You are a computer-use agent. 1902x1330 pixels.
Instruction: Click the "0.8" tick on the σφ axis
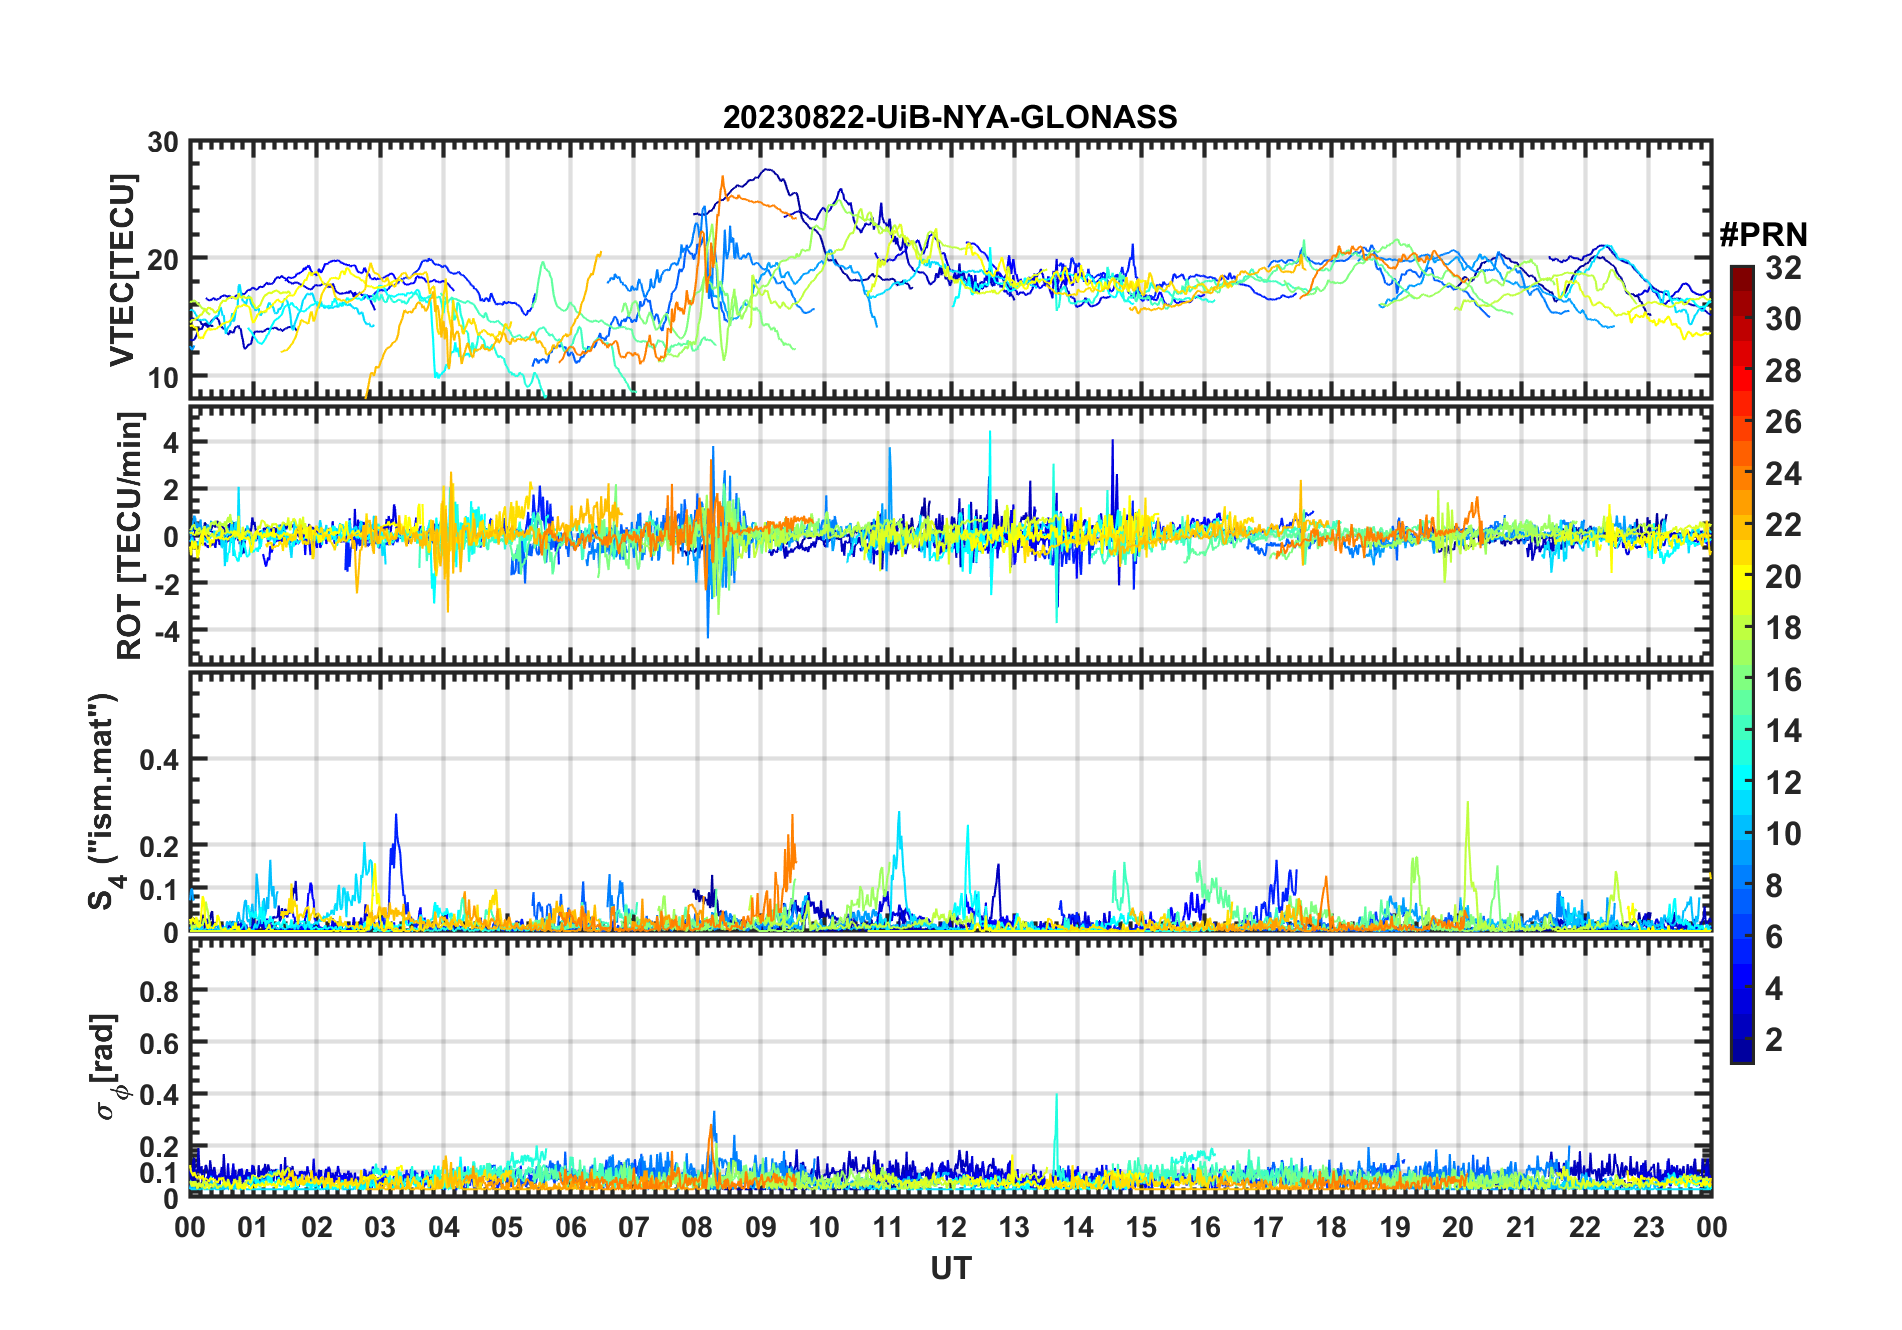click(x=159, y=991)
